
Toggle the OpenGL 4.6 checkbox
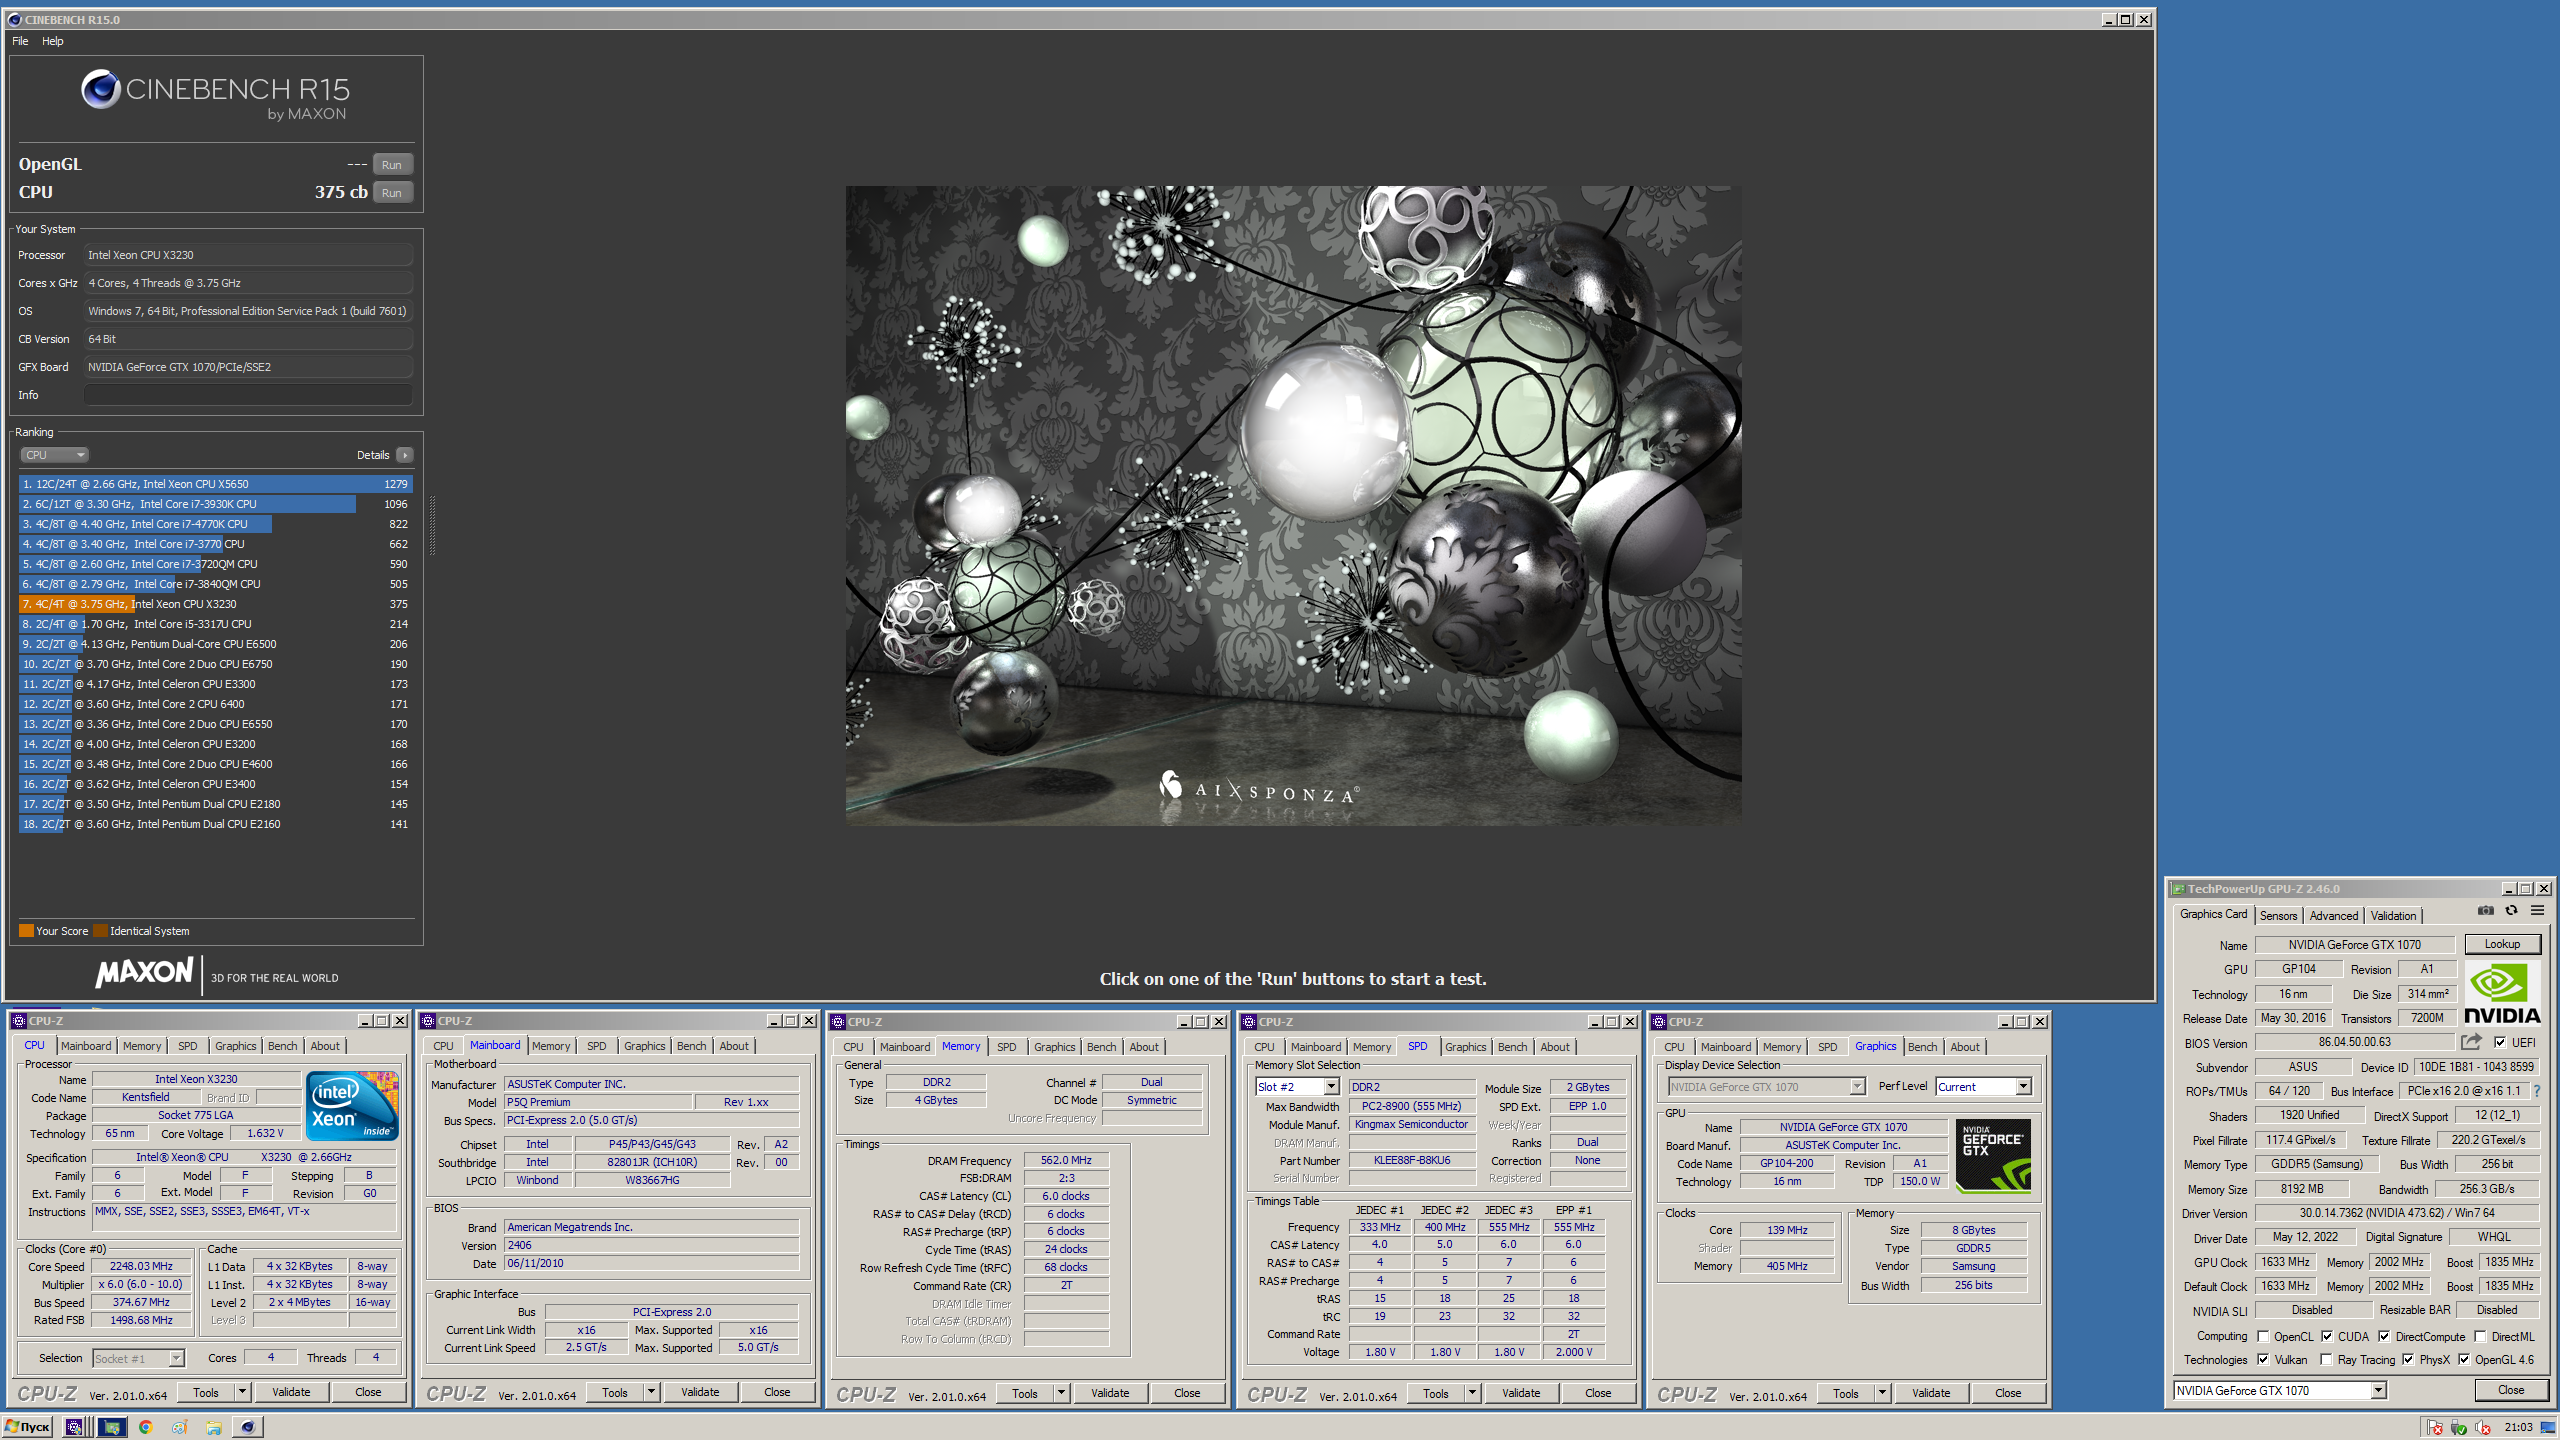coord(2464,1359)
